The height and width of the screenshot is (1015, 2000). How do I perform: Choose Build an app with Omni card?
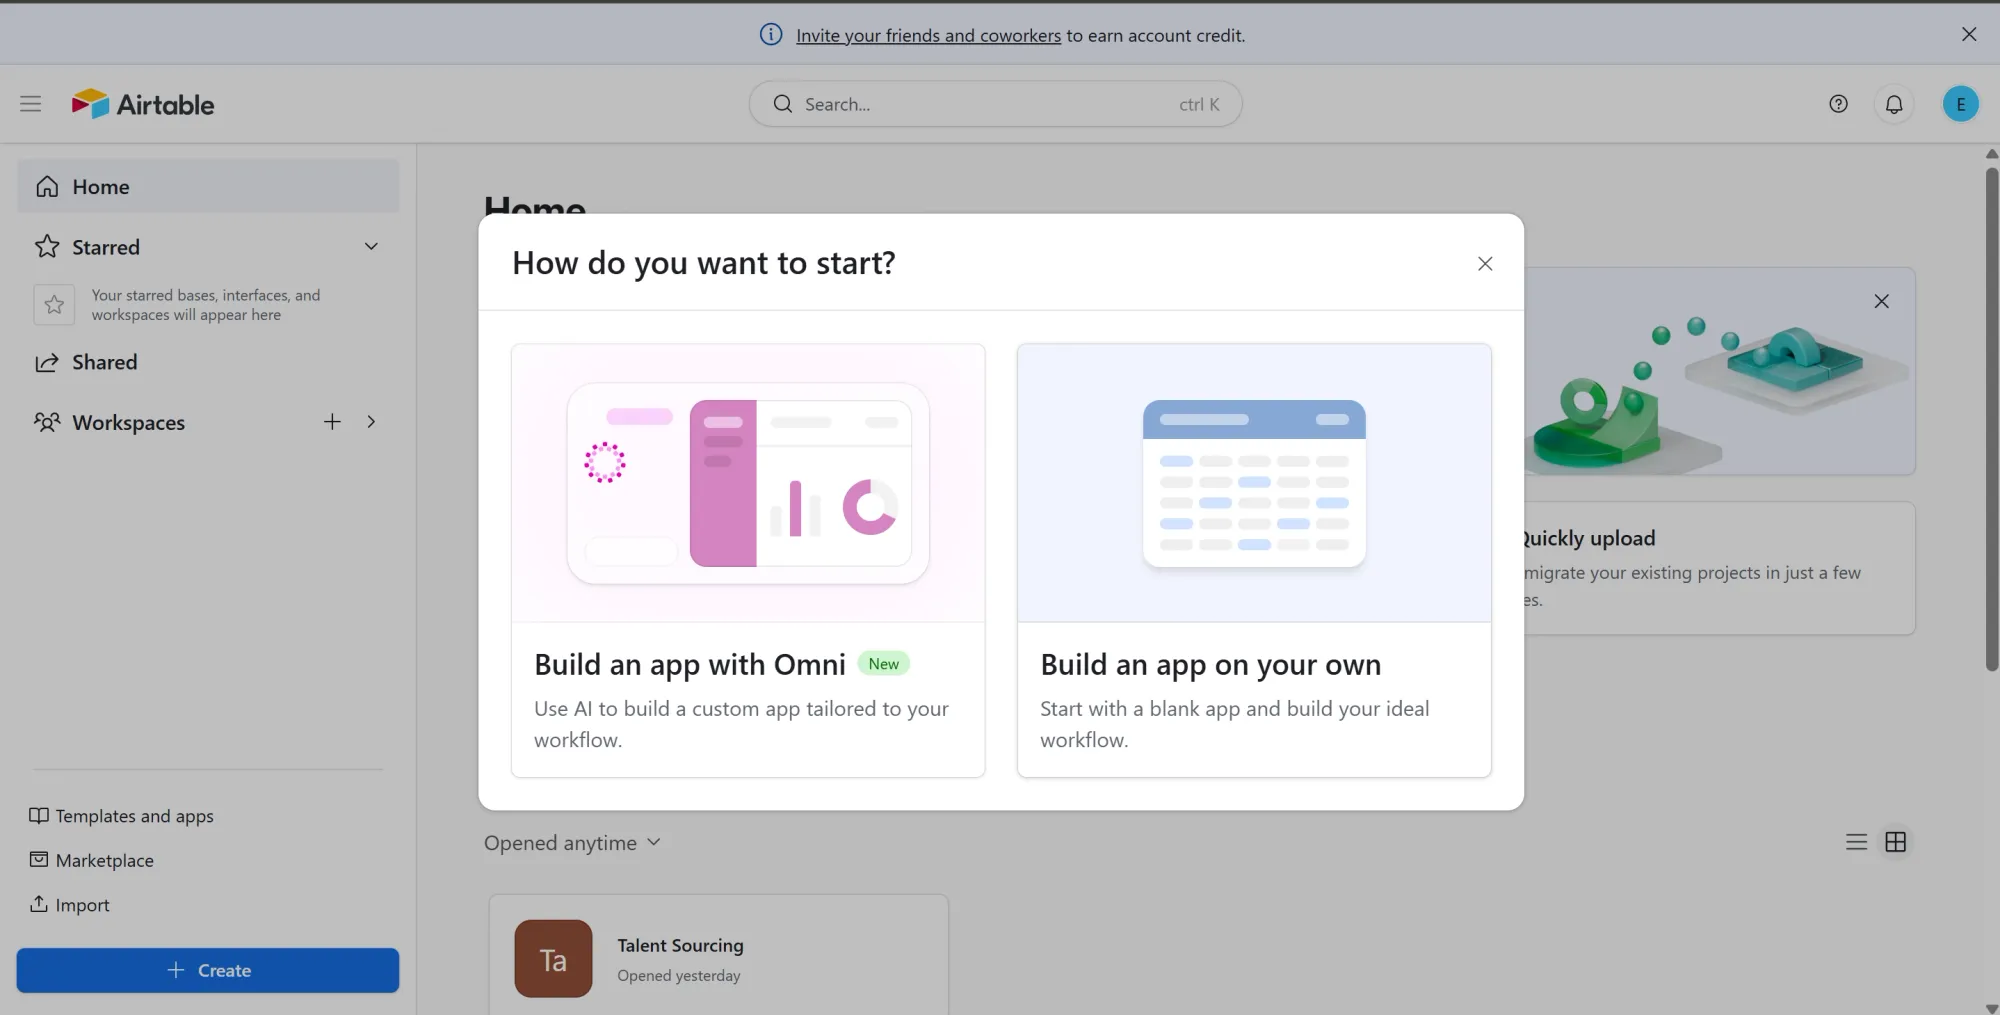748,560
